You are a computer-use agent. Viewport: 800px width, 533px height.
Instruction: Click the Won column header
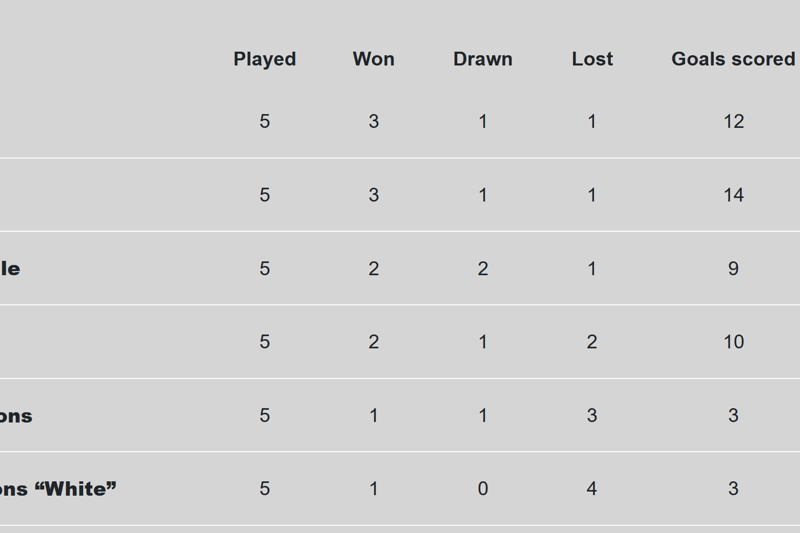[x=373, y=59]
